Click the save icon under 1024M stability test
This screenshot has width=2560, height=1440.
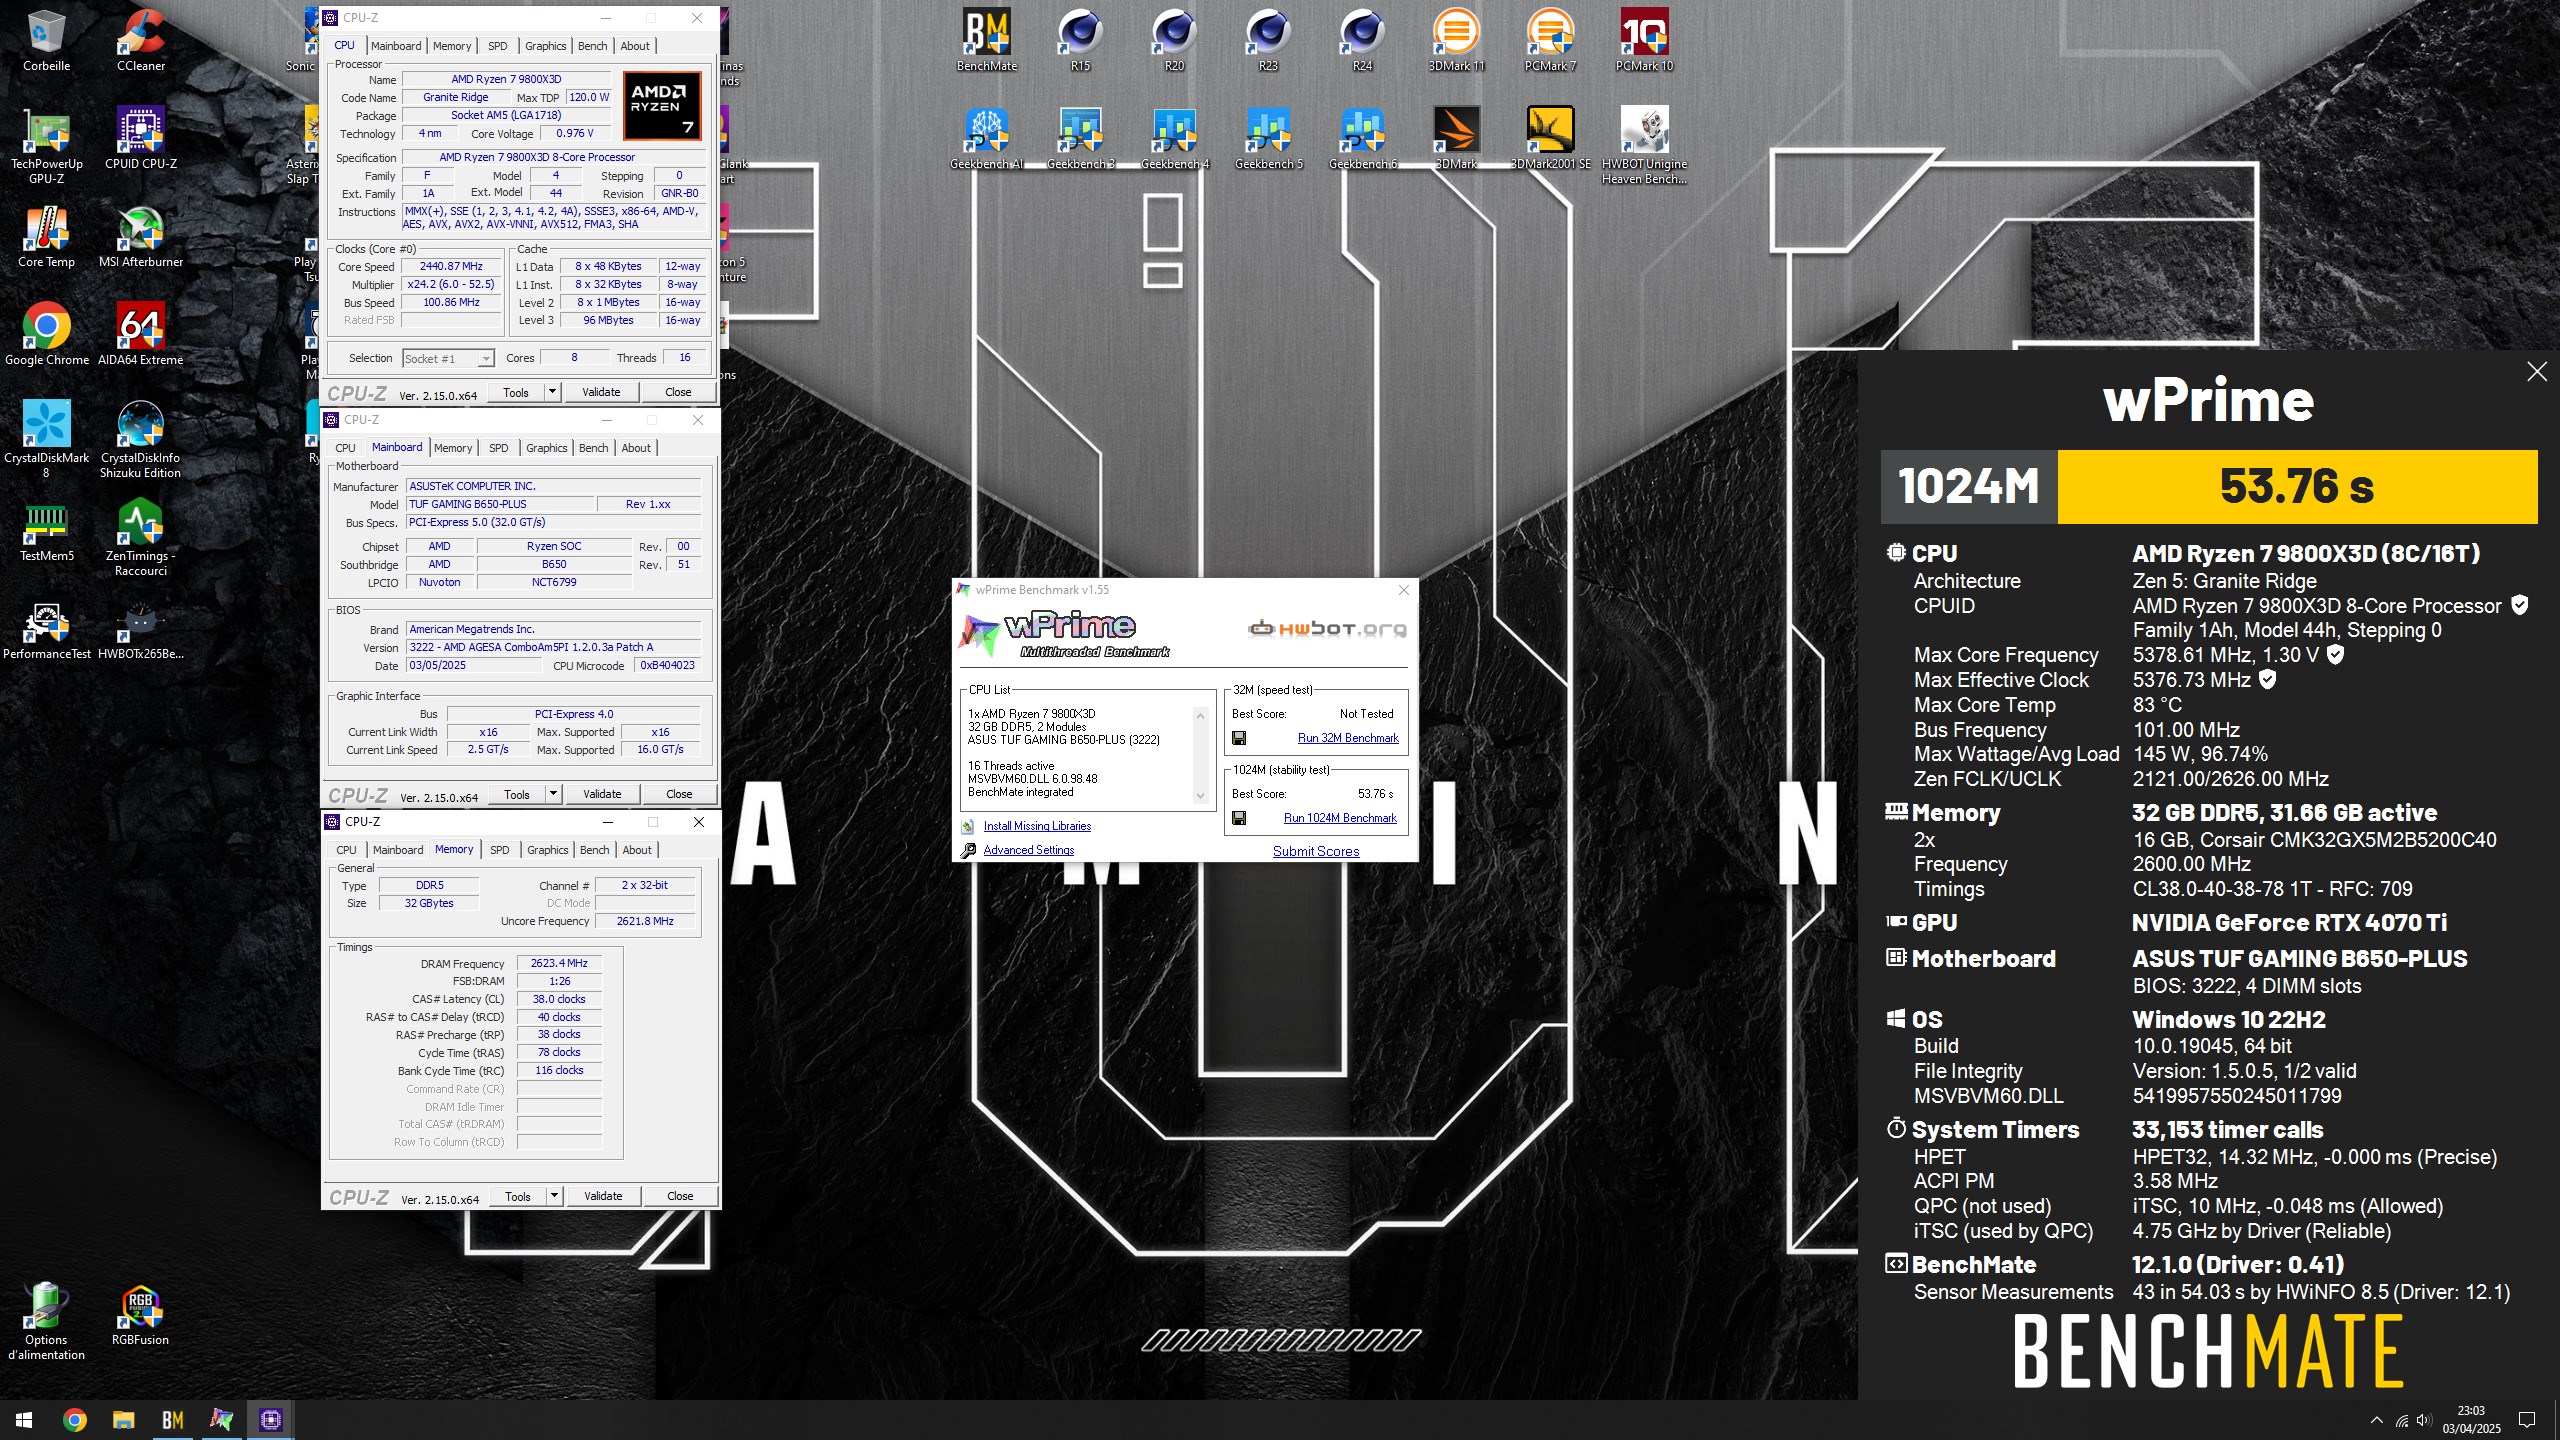coord(1239,818)
